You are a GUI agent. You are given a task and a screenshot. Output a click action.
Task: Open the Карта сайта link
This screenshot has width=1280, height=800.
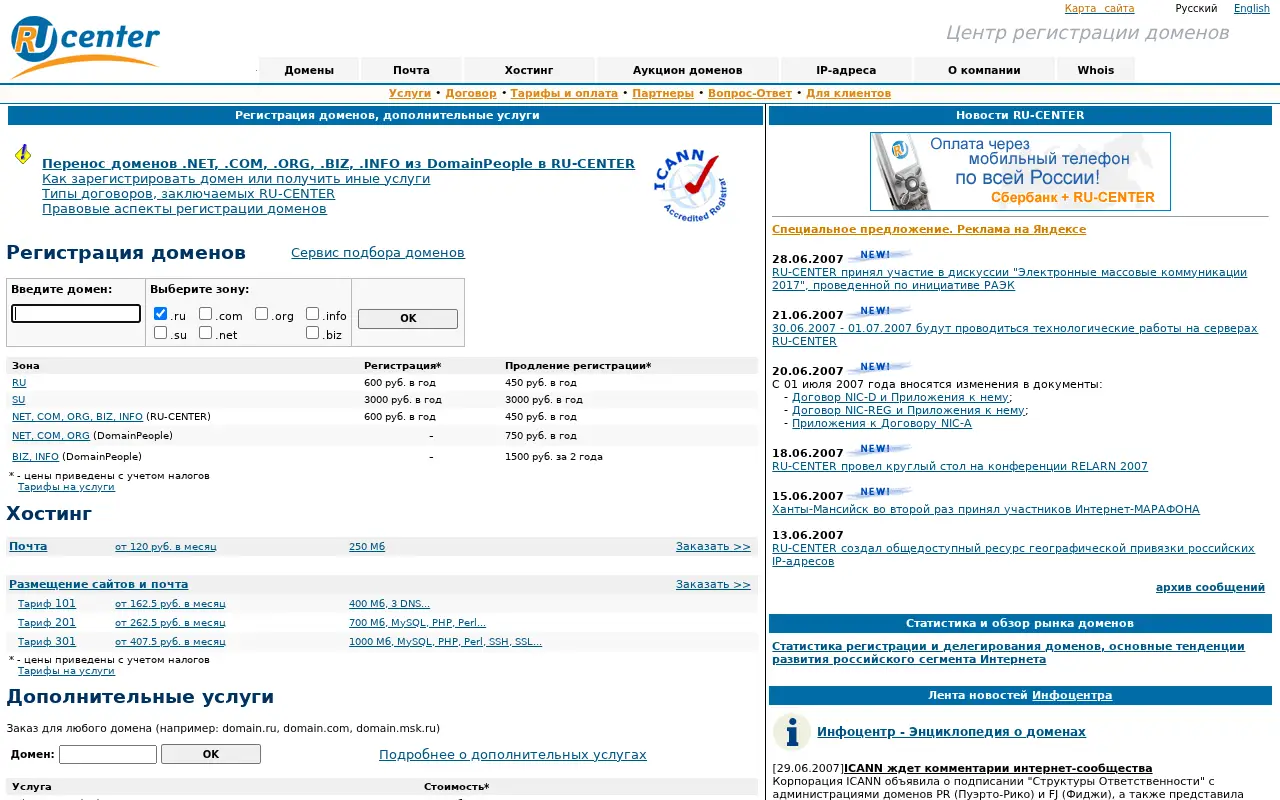pyautogui.click(x=1099, y=8)
